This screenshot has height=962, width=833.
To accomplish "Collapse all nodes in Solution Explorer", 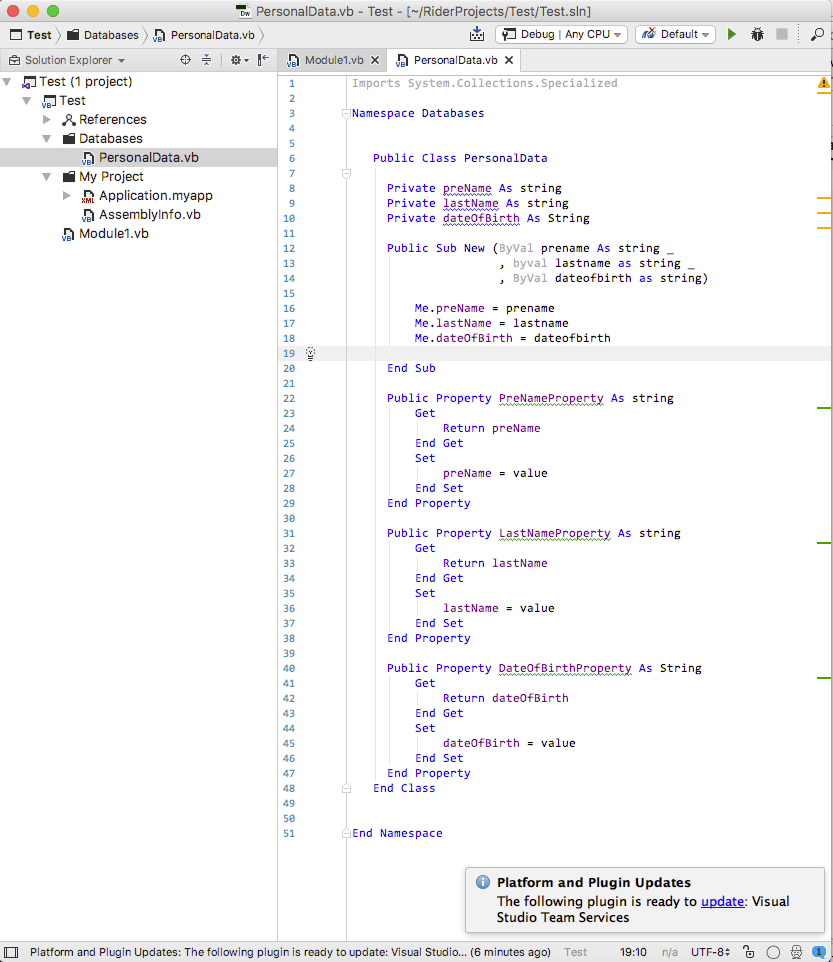I will pos(206,60).
